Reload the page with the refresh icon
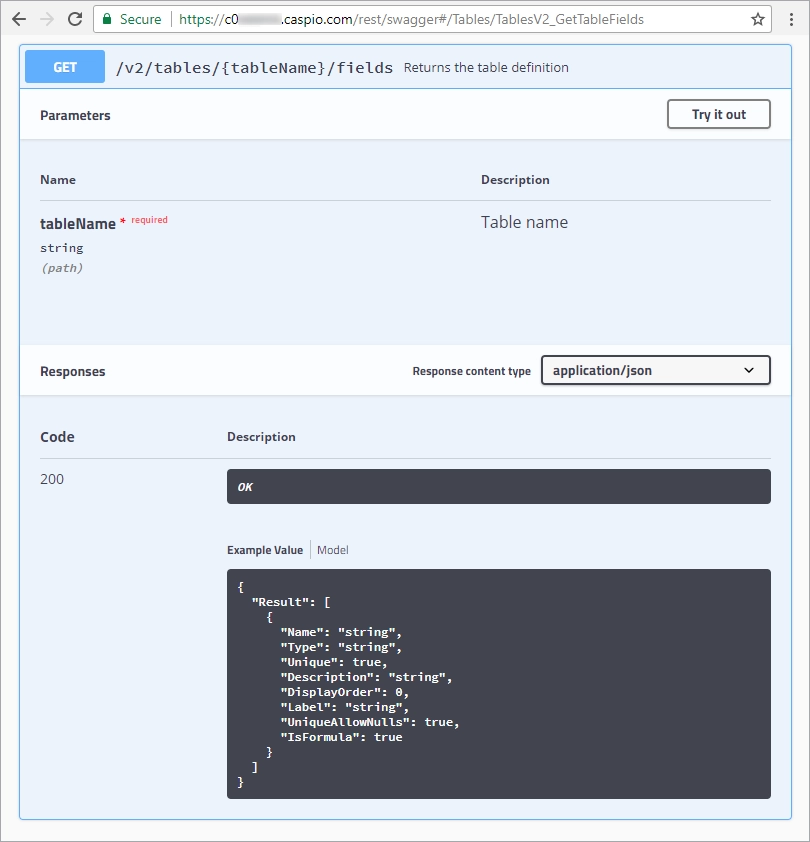Image resolution: width=810 pixels, height=842 pixels. (x=75, y=19)
